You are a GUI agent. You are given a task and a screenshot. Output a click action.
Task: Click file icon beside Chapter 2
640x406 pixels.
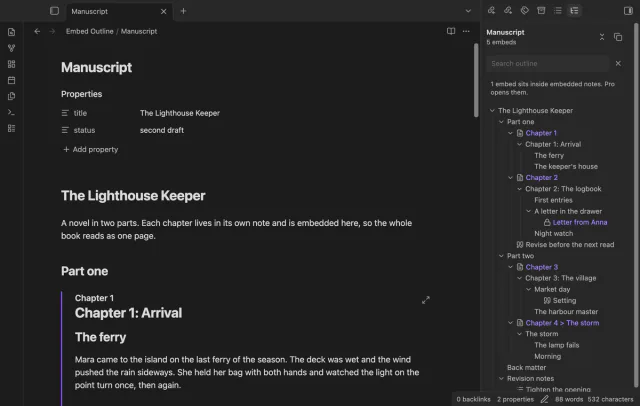coord(520,177)
